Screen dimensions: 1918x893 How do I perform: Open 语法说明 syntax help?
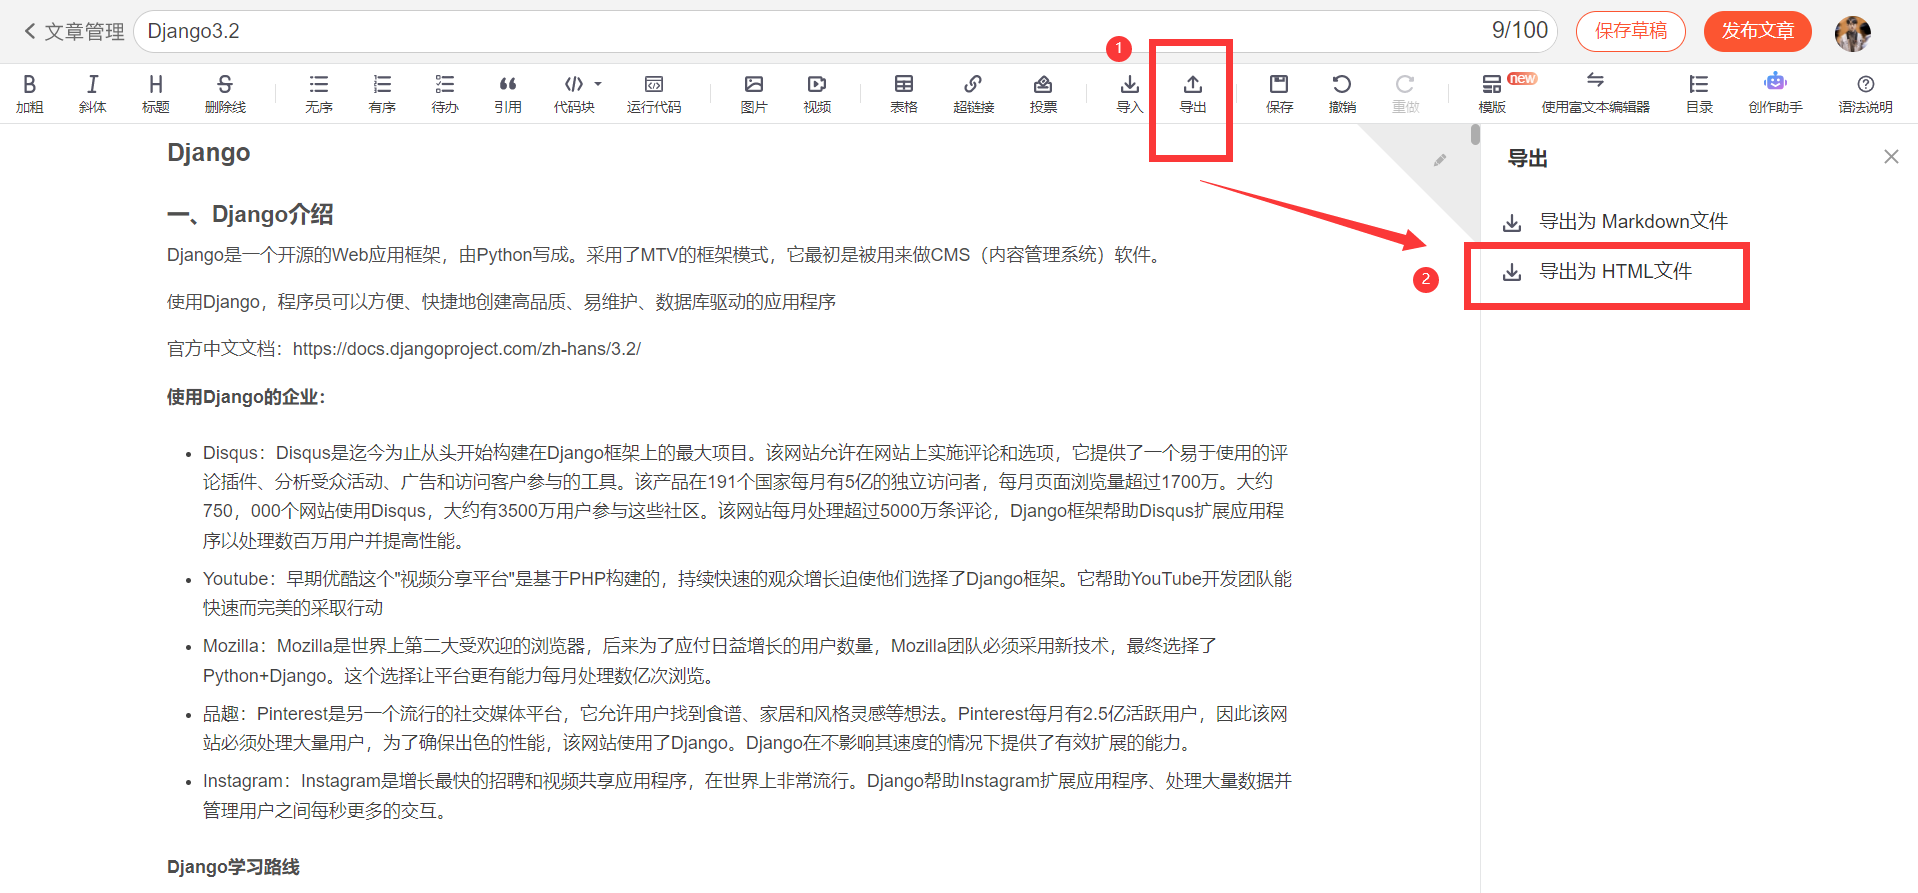(x=1865, y=93)
